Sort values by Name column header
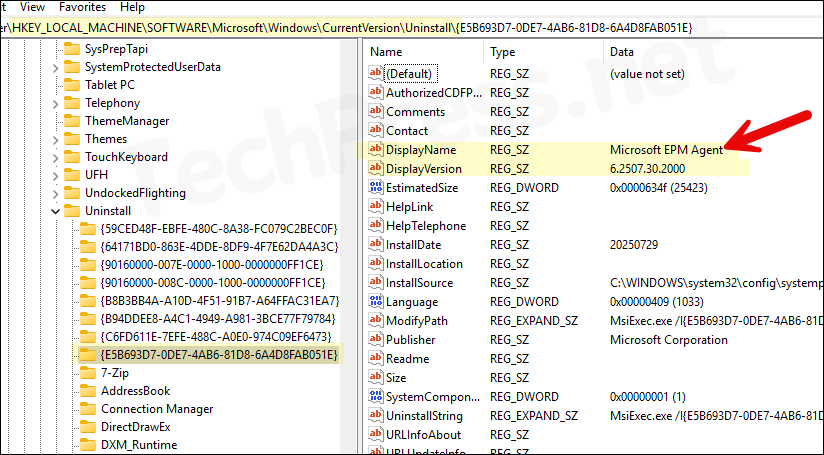Image resolution: width=824 pixels, height=455 pixels. pos(386,52)
